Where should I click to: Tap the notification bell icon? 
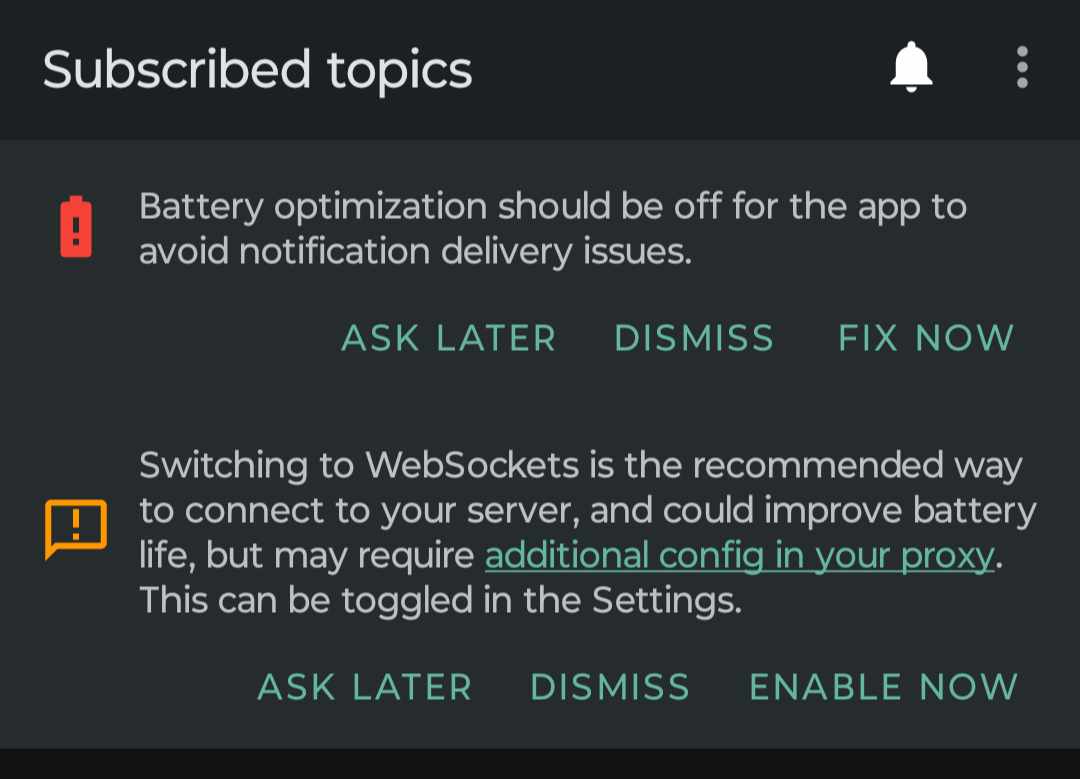coord(911,69)
